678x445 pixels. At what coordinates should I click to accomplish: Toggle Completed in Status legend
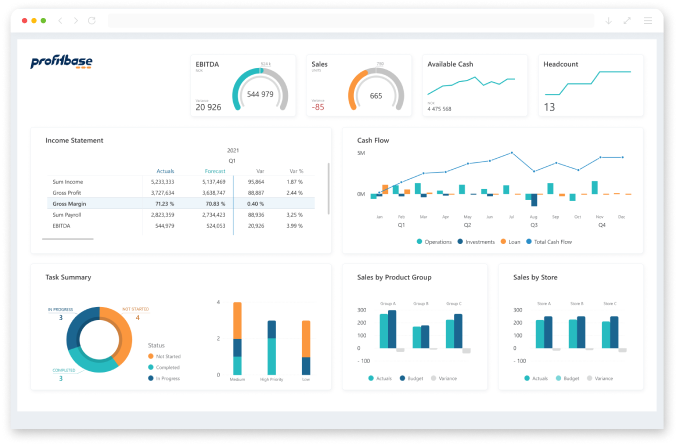[164, 367]
